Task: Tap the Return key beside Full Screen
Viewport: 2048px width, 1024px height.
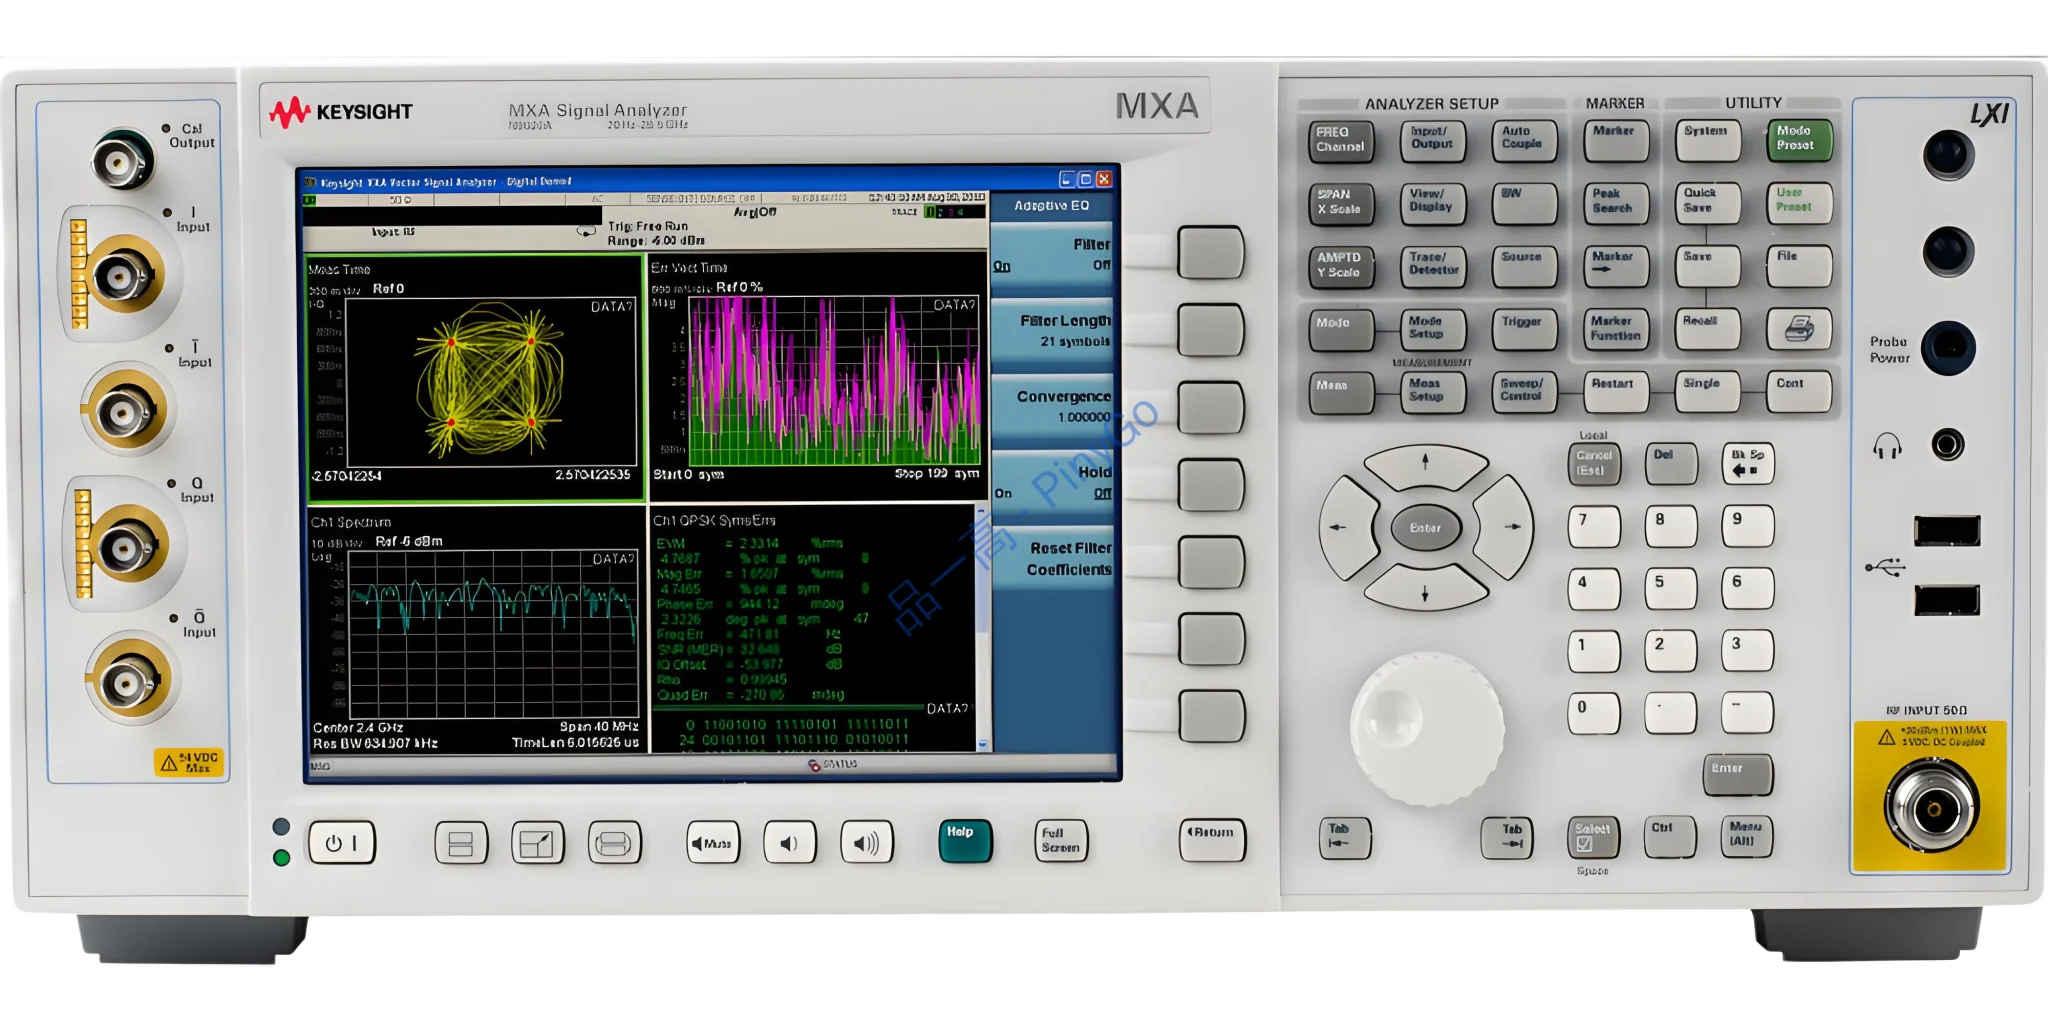Action: click(x=1212, y=839)
